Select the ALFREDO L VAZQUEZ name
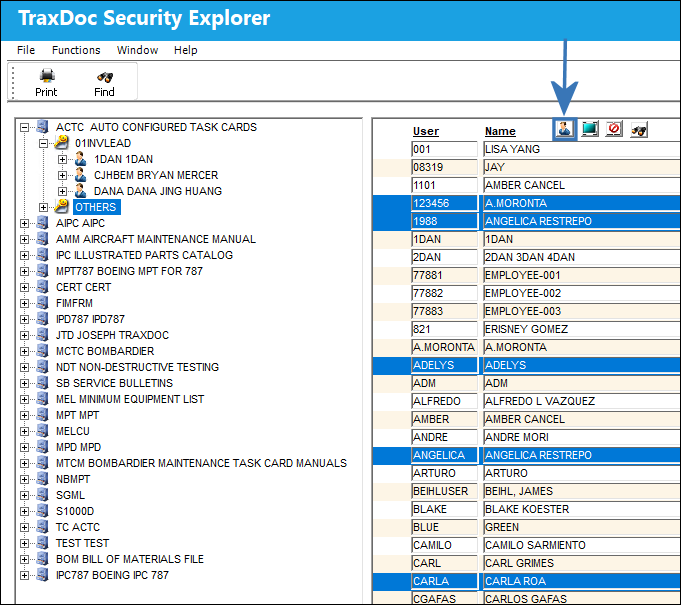Screen dimensions: 681x605 (582, 401)
